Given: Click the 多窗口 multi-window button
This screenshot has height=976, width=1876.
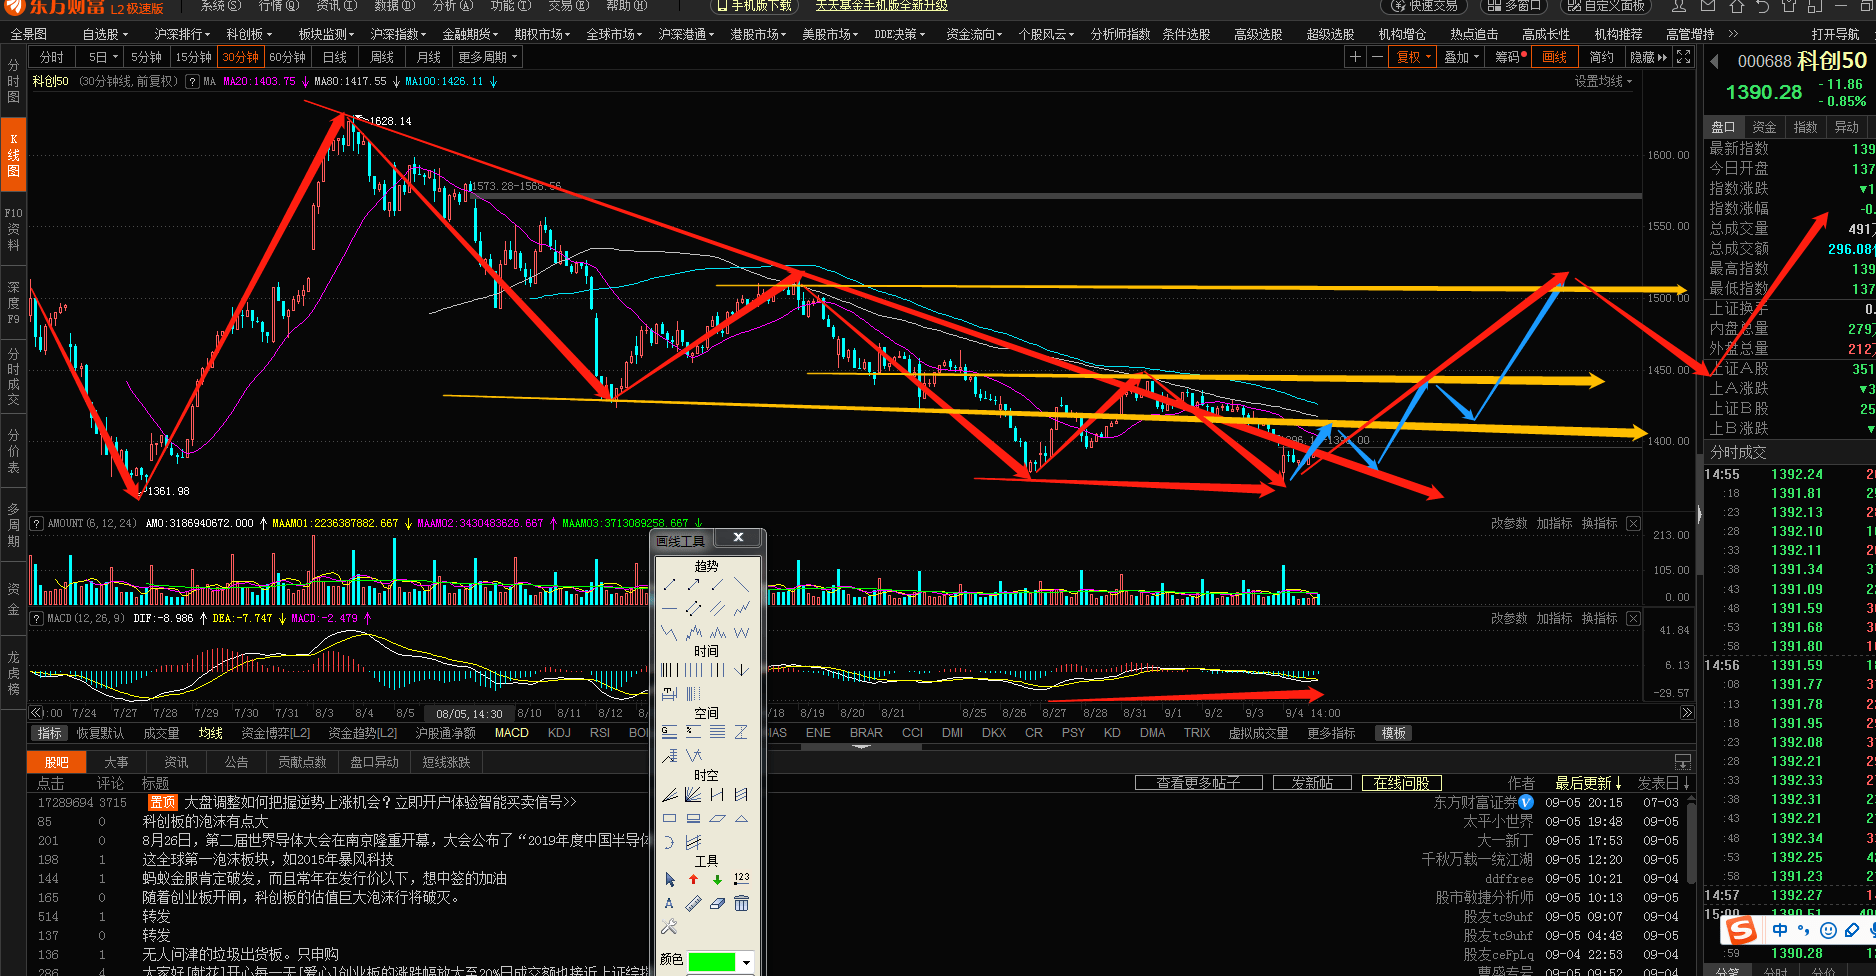Looking at the screenshot, I should (x=1513, y=6).
